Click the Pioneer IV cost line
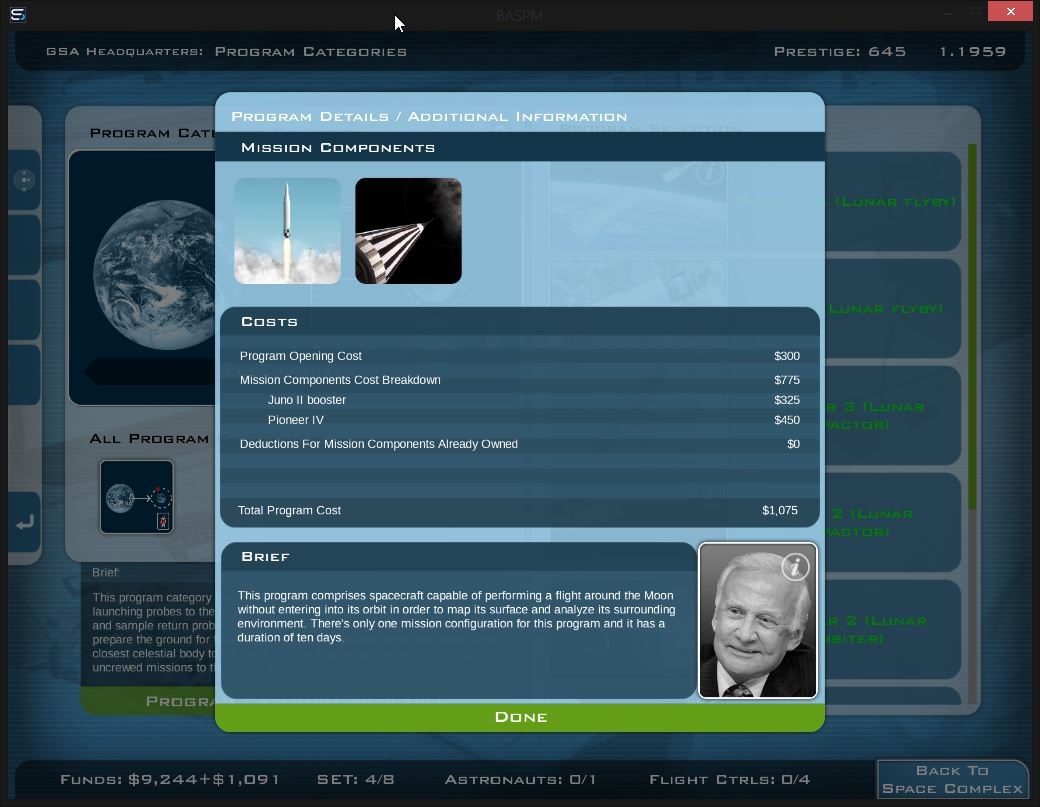This screenshot has height=807, width=1040. [x=519, y=420]
